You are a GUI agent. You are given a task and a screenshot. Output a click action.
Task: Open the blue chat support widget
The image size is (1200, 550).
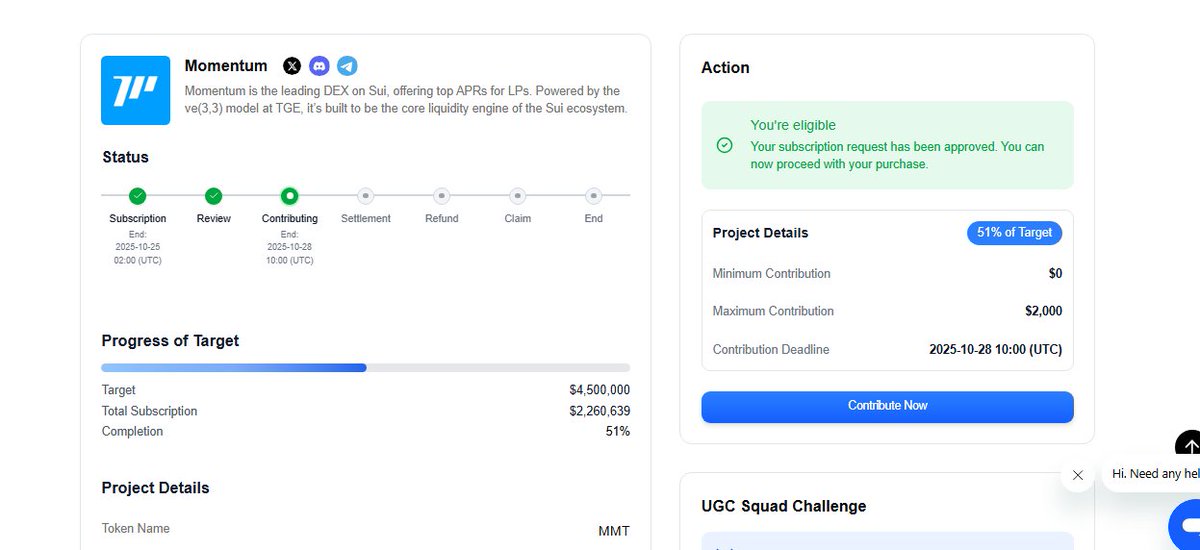coord(1186,524)
